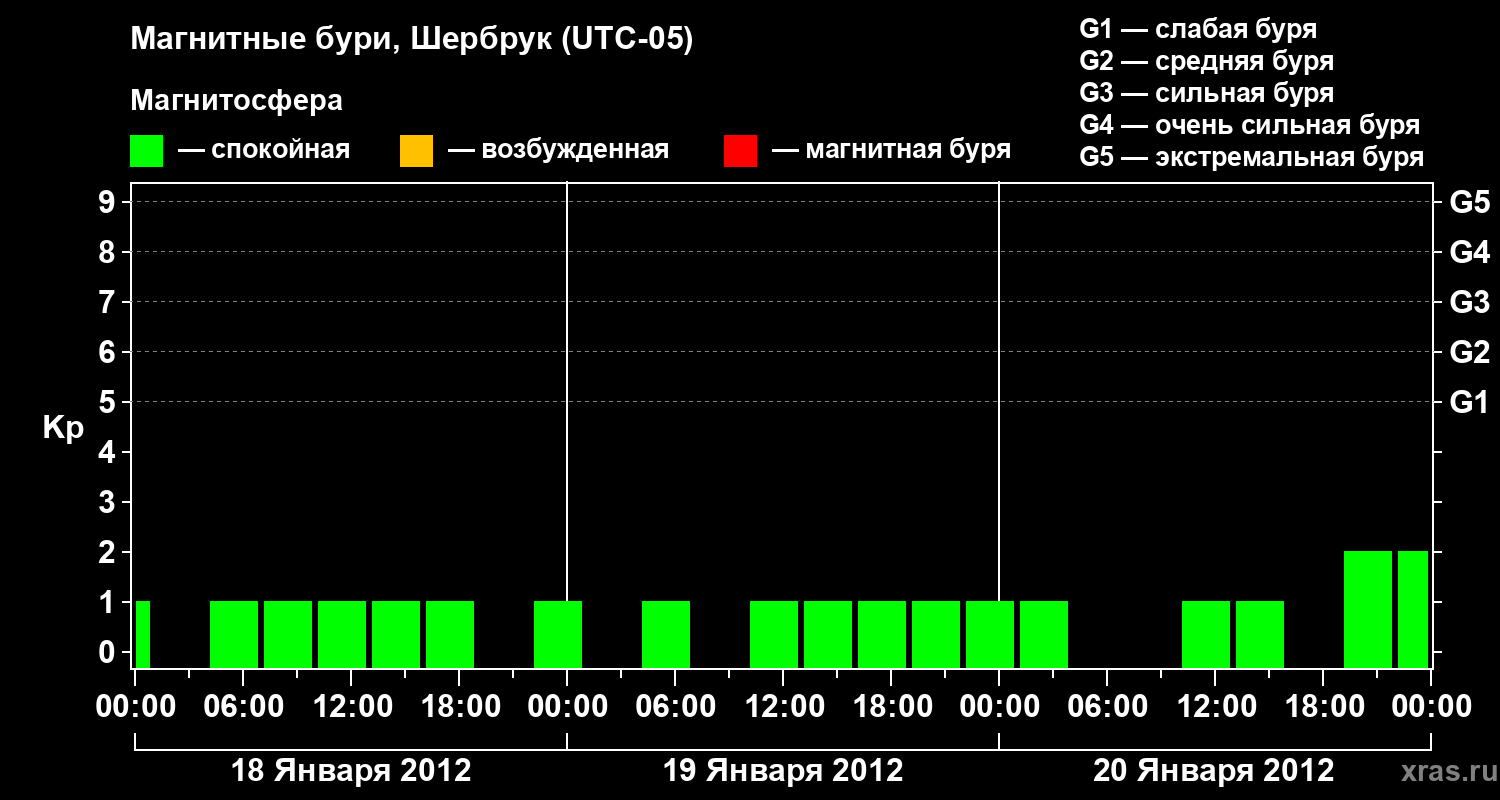Screen dimensions: 1500x800
Task: Click the green bar crossing midnight into 19 January
Action: tap(558, 634)
